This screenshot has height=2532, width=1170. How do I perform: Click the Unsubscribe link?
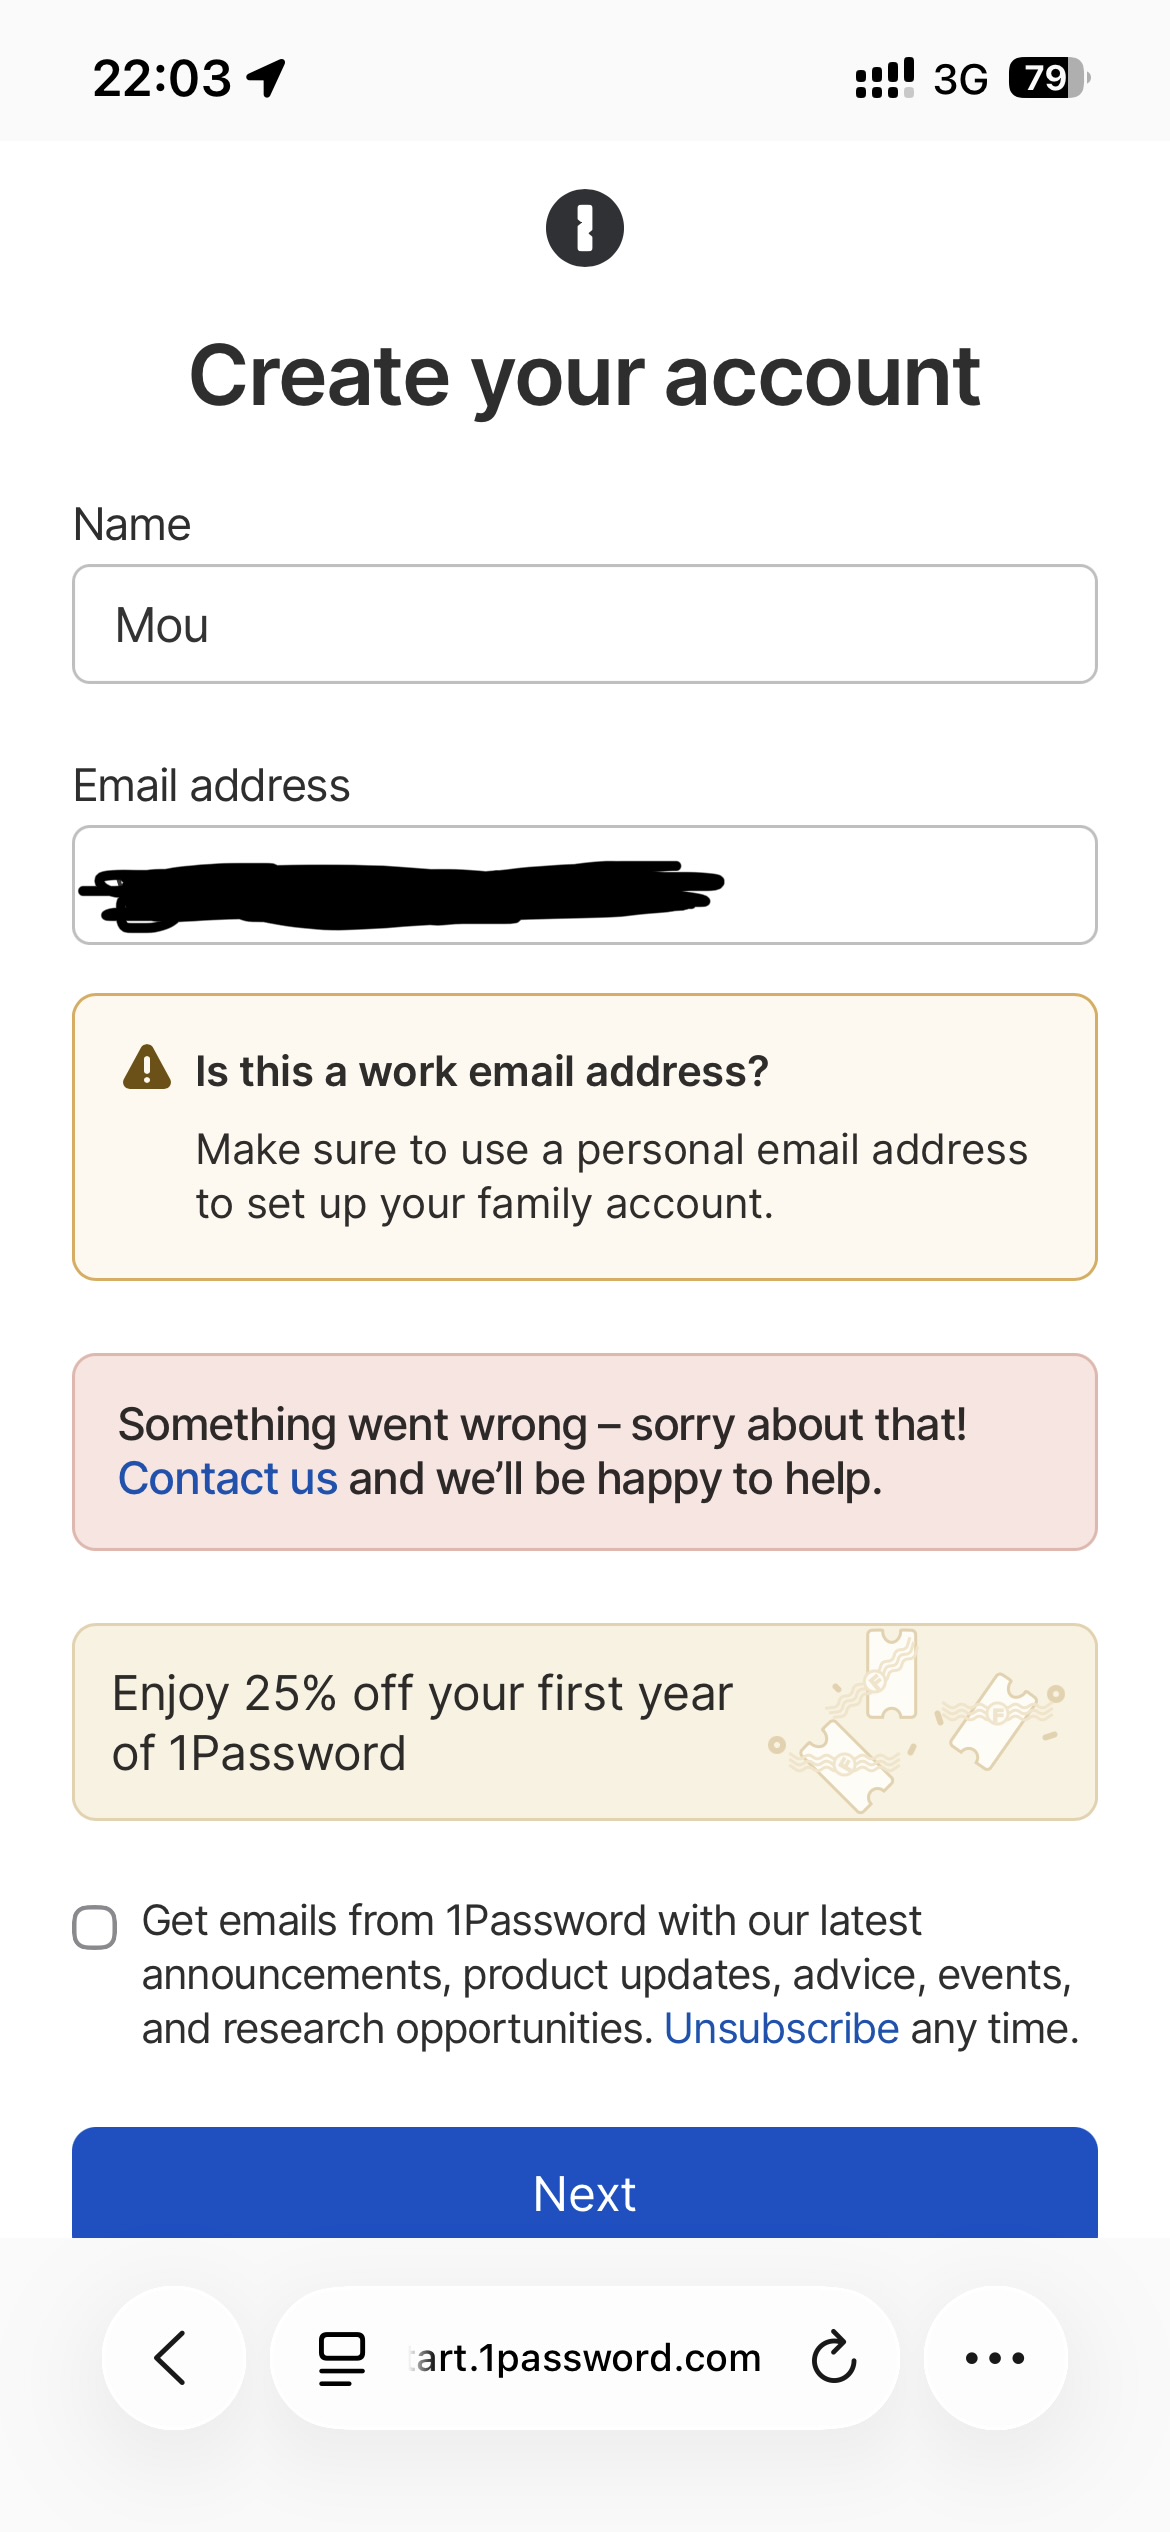(781, 2029)
